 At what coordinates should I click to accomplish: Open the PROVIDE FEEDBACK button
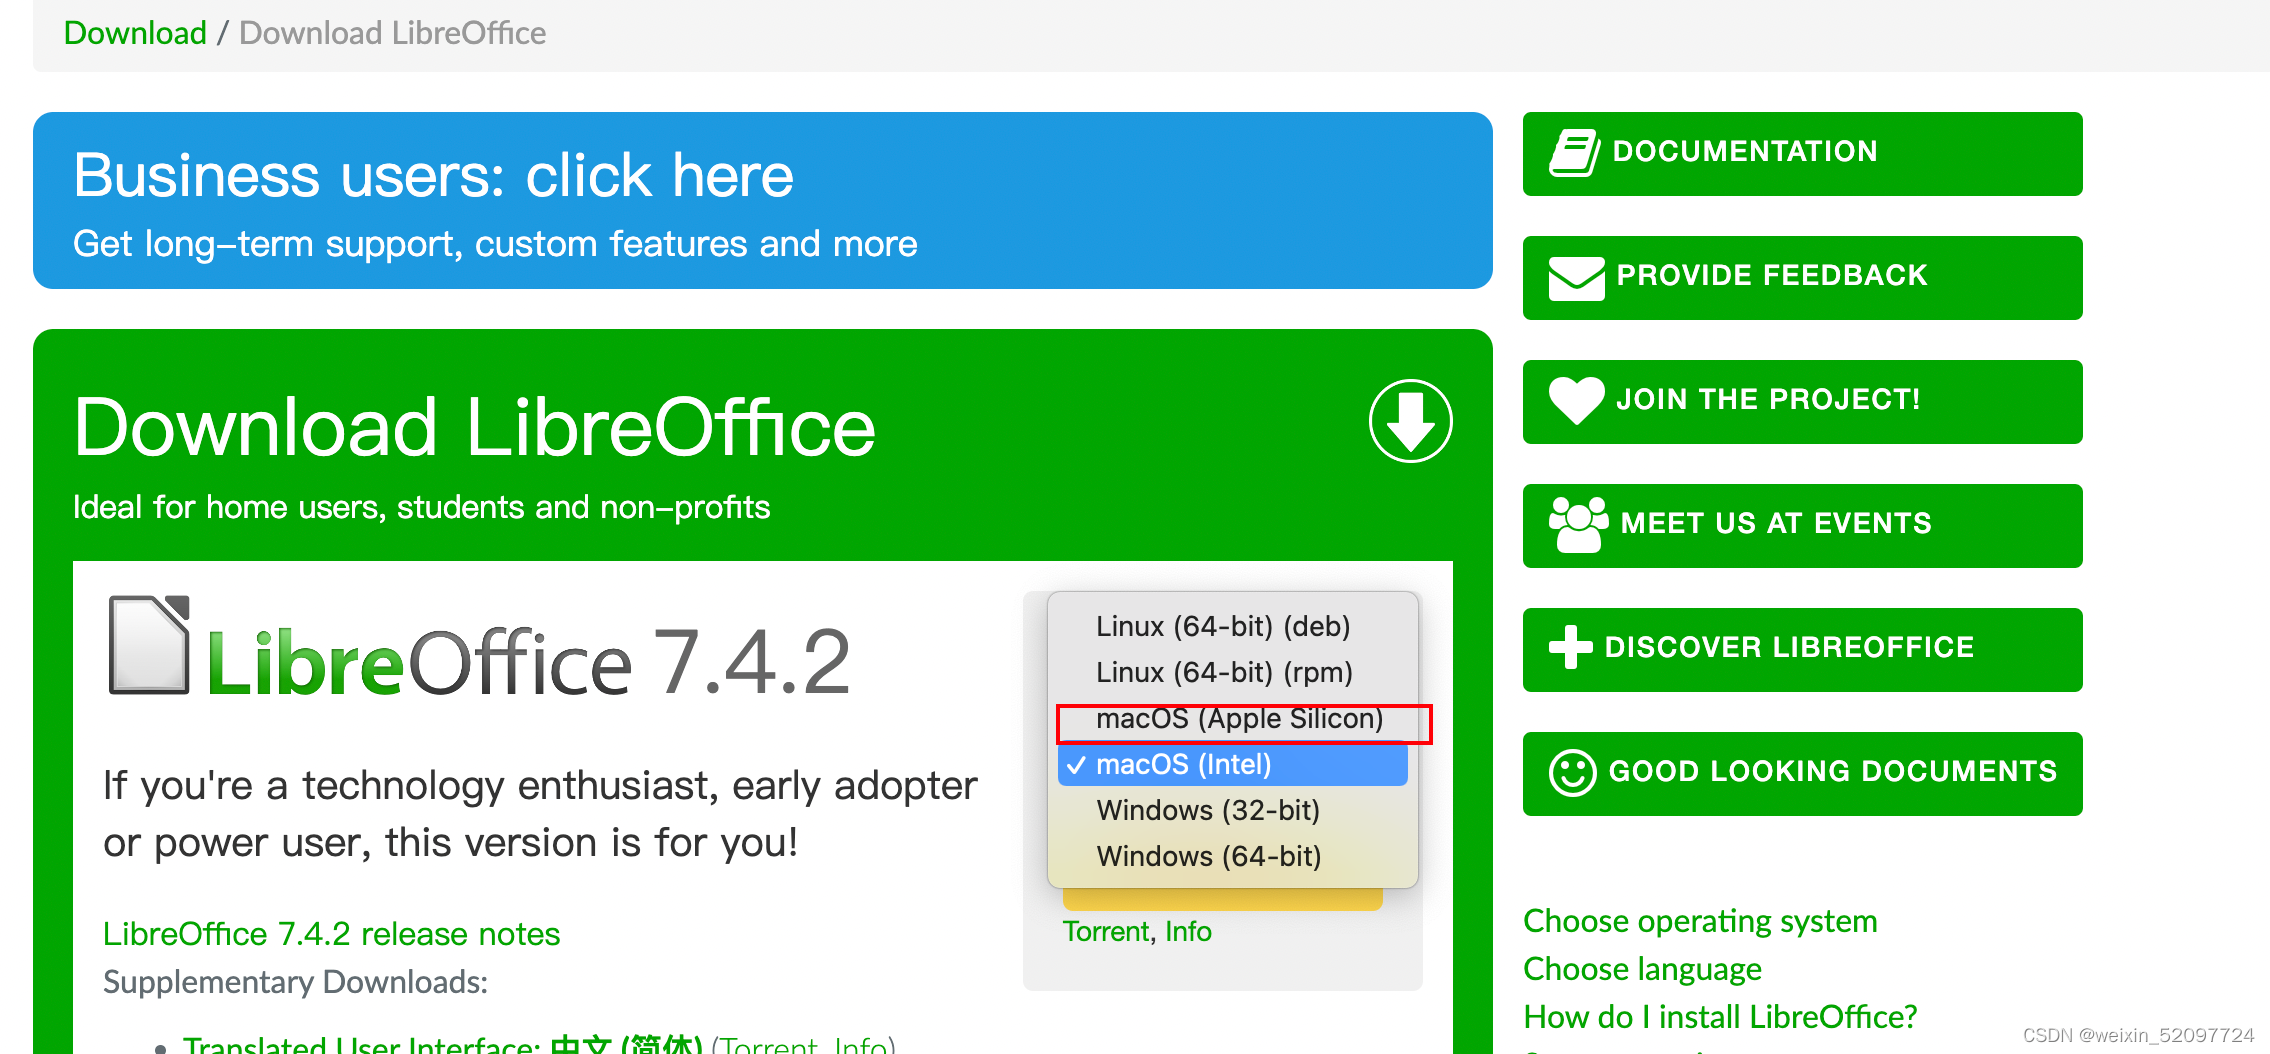pyautogui.click(x=1802, y=278)
